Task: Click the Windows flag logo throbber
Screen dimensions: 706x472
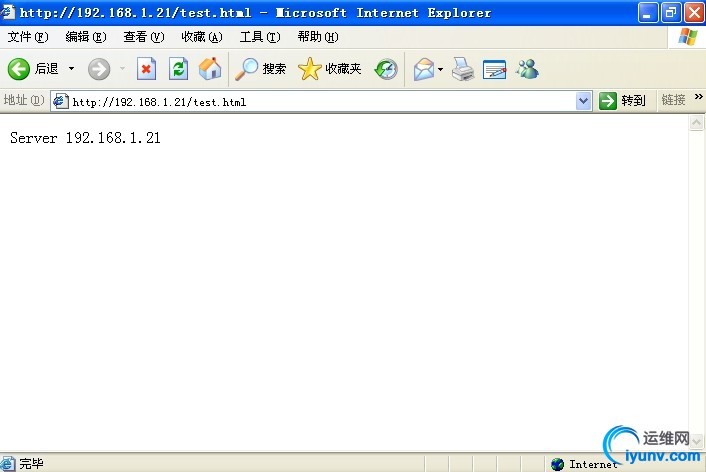Action: point(688,37)
